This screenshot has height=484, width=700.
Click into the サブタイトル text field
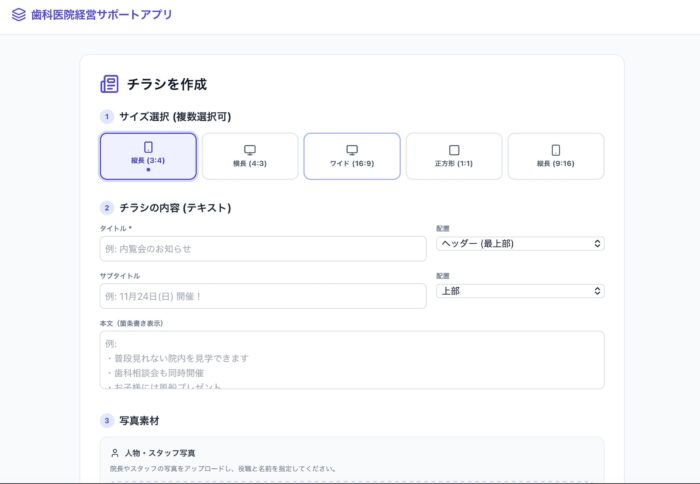pyautogui.click(x=263, y=296)
